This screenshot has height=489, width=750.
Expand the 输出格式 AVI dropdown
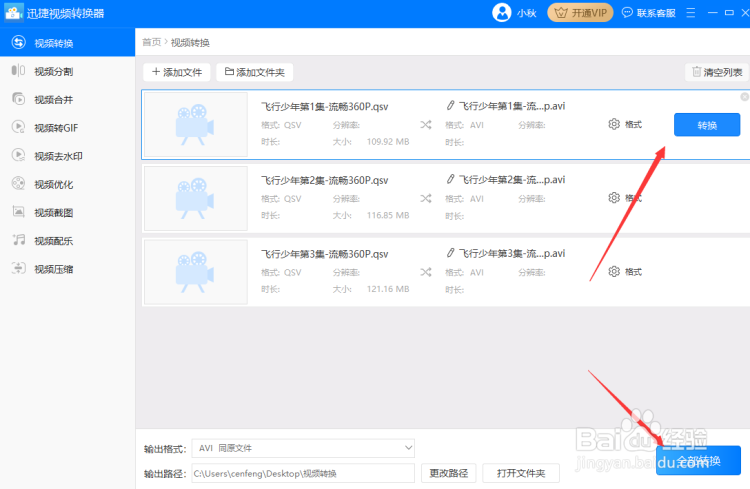click(303, 448)
